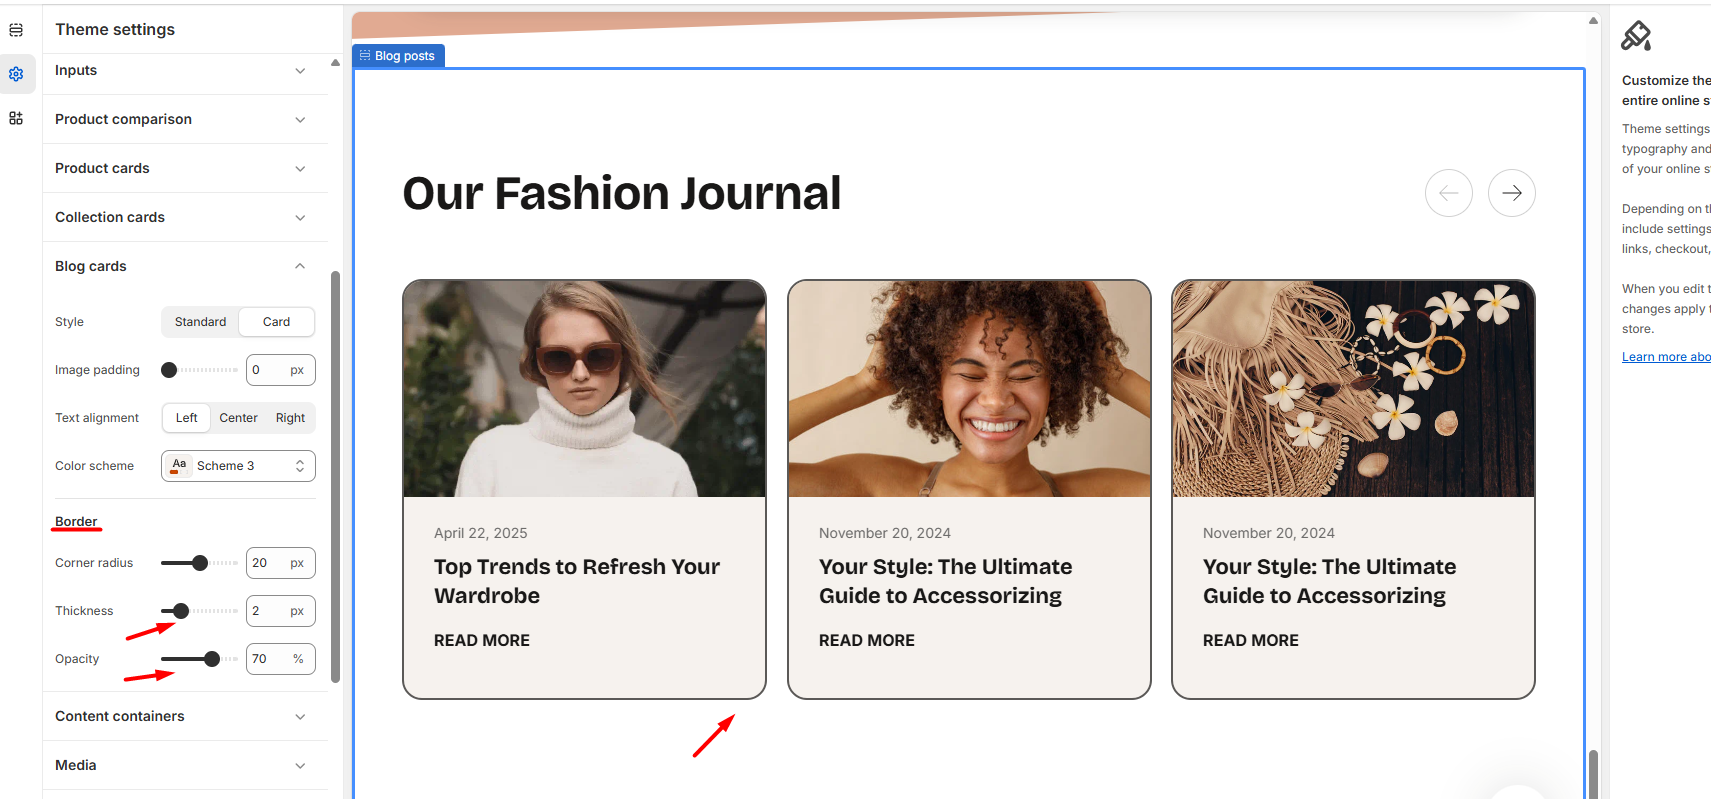The height and width of the screenshot is (799, 1711).
Task: Click the settings panel vertical scrollbar
Action: [335, 476]
